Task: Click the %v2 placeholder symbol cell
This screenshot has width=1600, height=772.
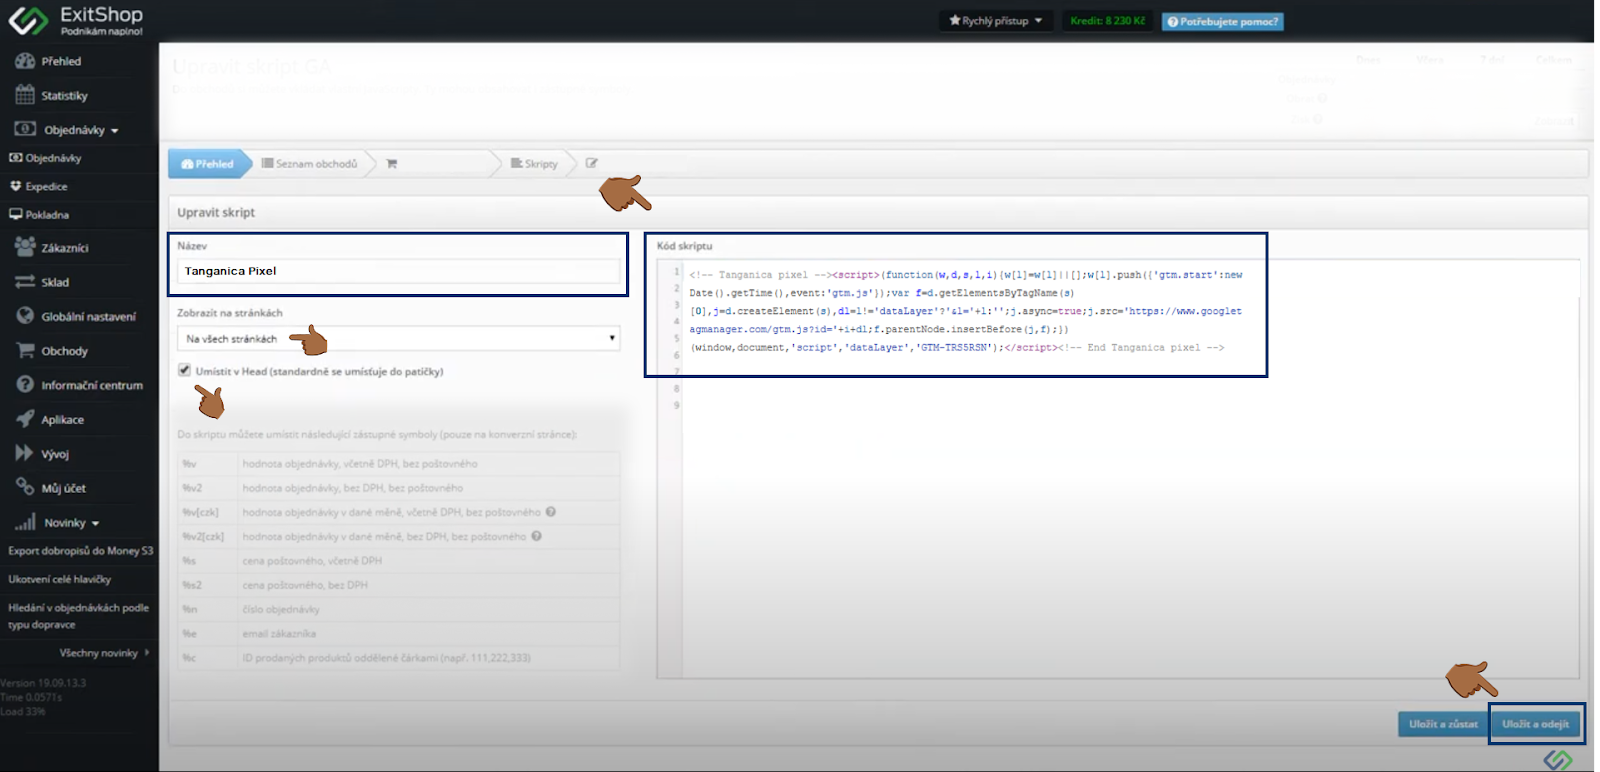Action: 208,488
